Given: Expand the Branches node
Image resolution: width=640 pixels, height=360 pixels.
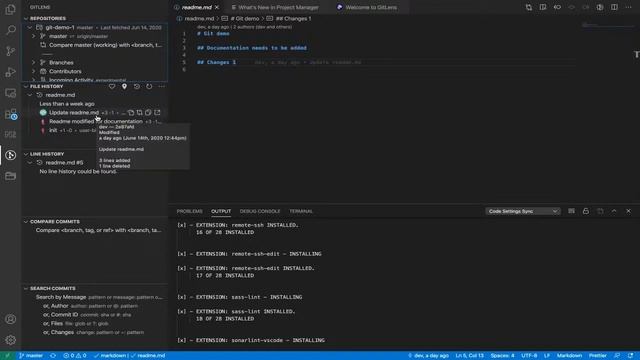Looking at the screenshot, I should (33, 62).
